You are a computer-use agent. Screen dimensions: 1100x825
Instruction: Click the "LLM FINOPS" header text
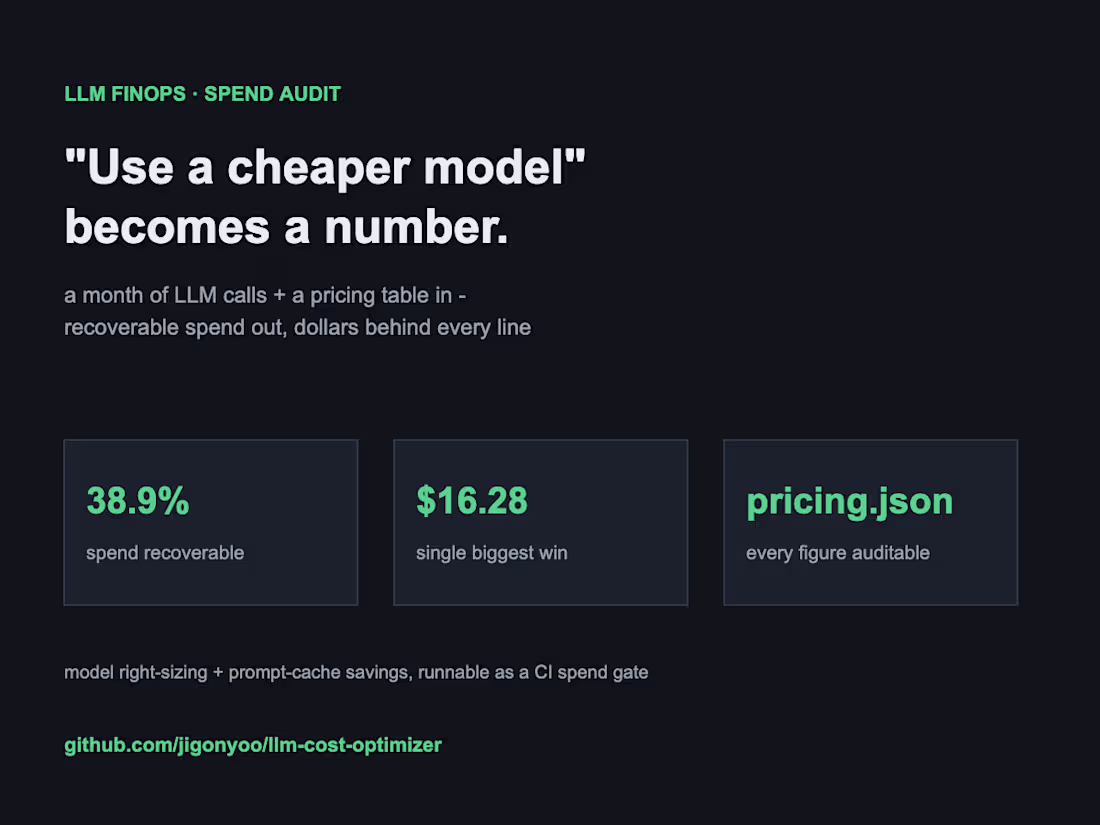[x=125, y=94]
